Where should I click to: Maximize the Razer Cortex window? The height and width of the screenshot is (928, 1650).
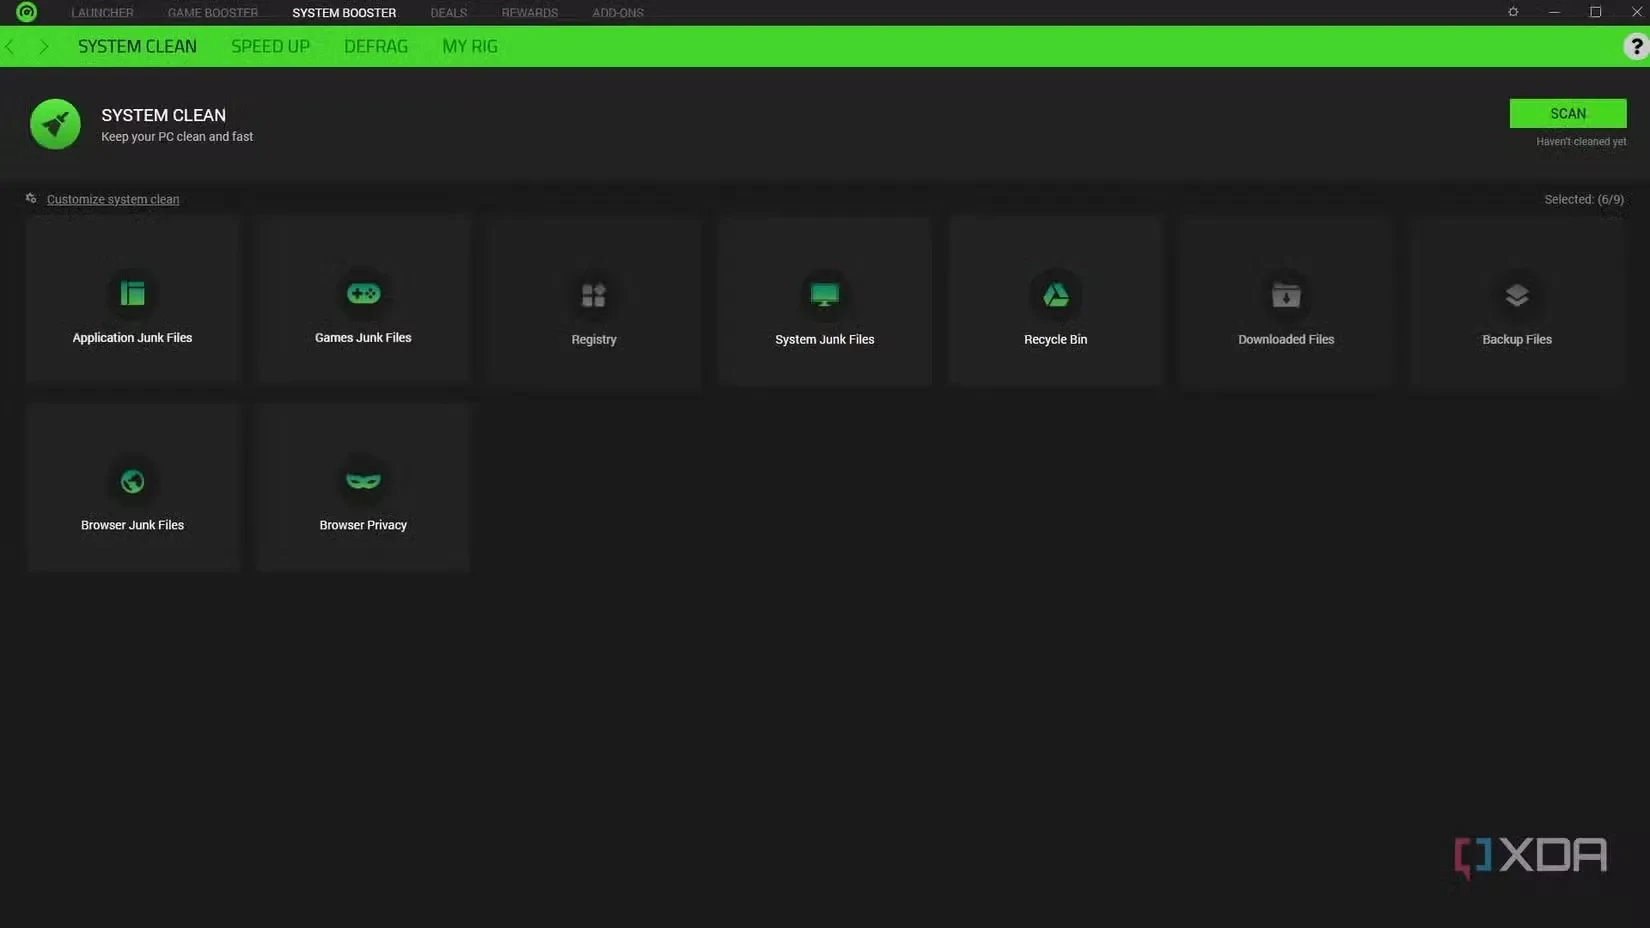[x=1595, y=12]
